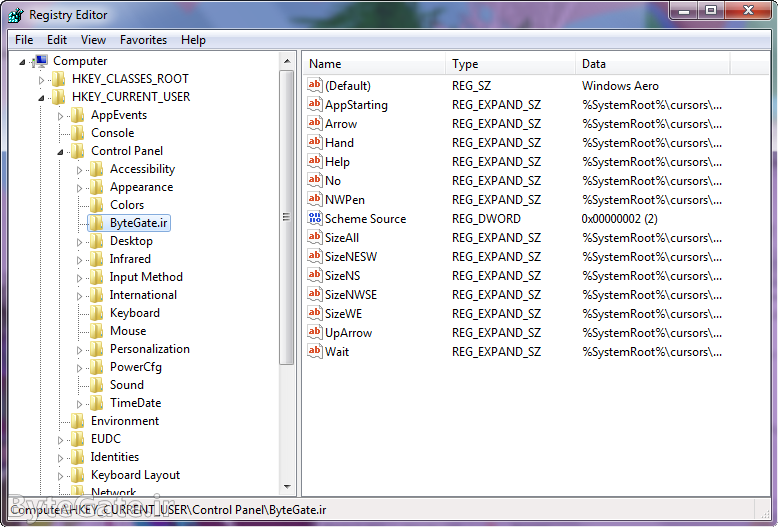This screenshot has height=528, width=779.
Task: Click the Computer icon at tree root
Action: [x=41, y=61]
